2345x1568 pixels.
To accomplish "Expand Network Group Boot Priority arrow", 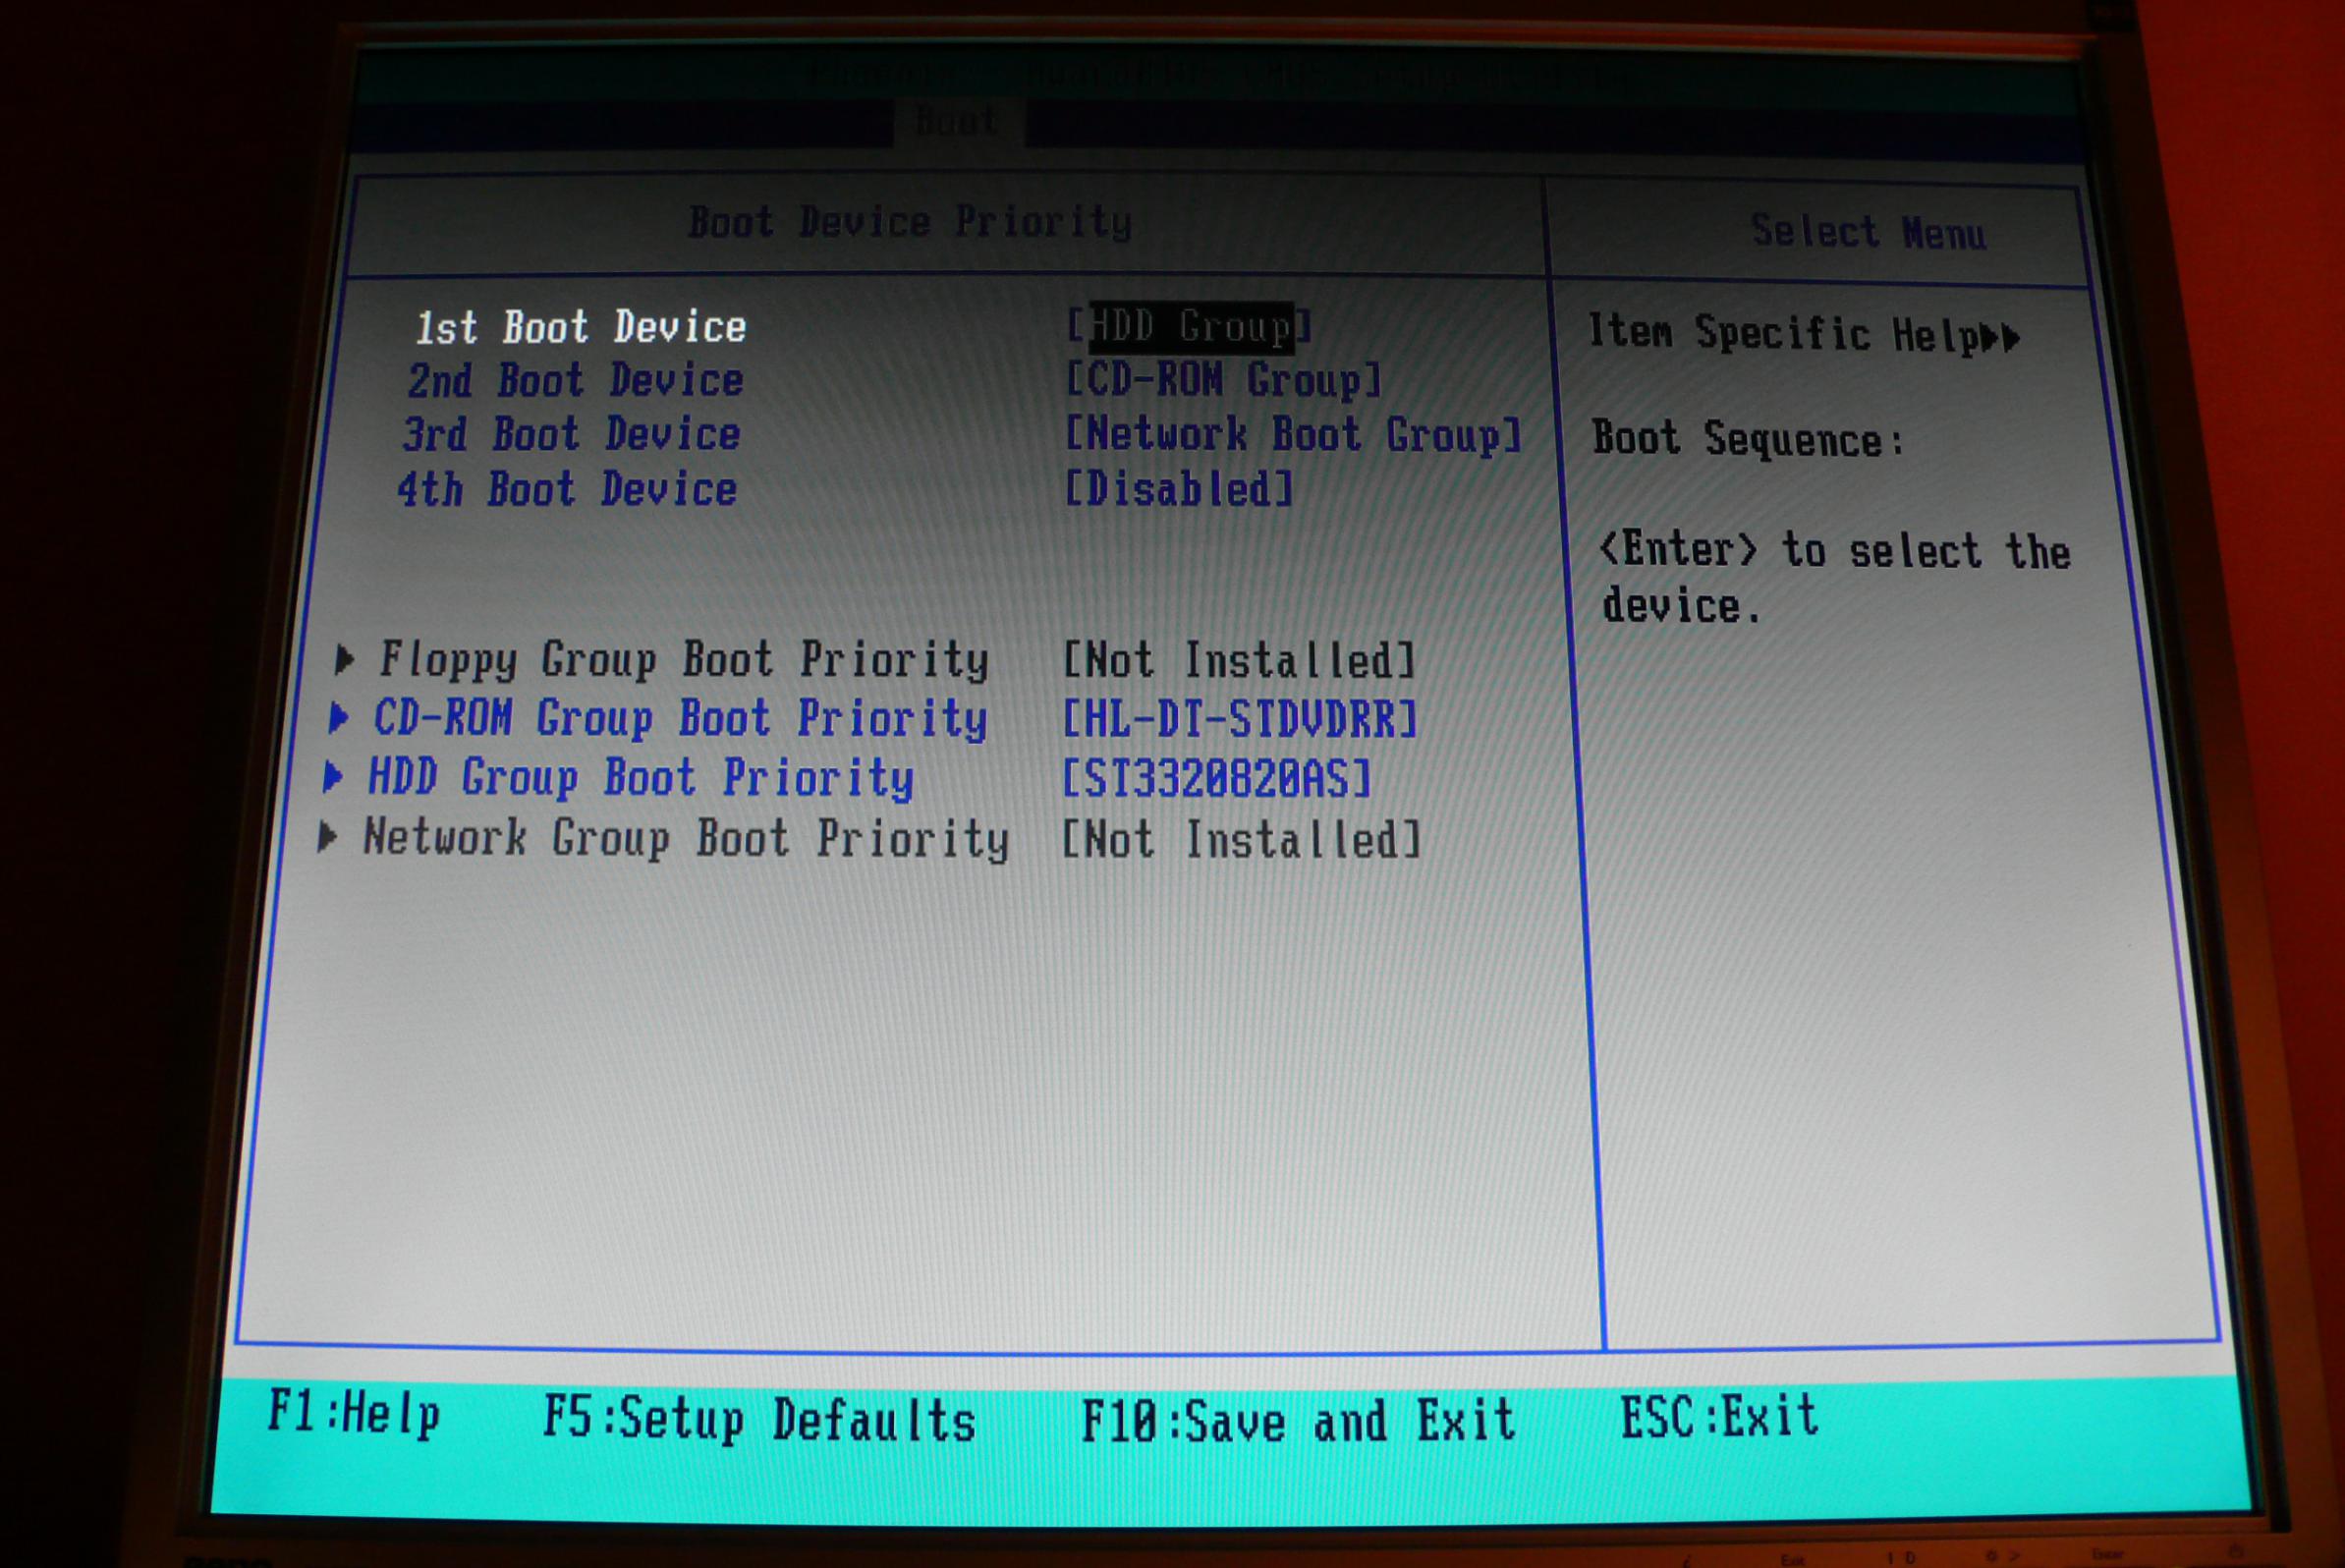I will click(x=327, y=837).
